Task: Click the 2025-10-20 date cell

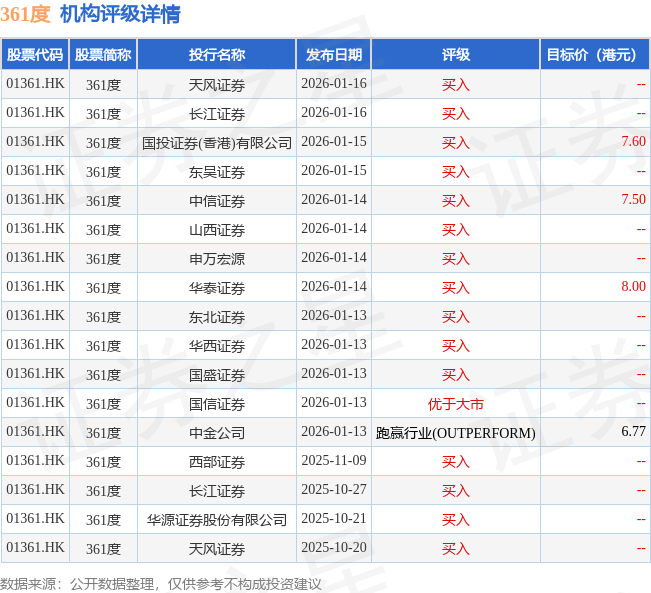Action: [334, 547]
